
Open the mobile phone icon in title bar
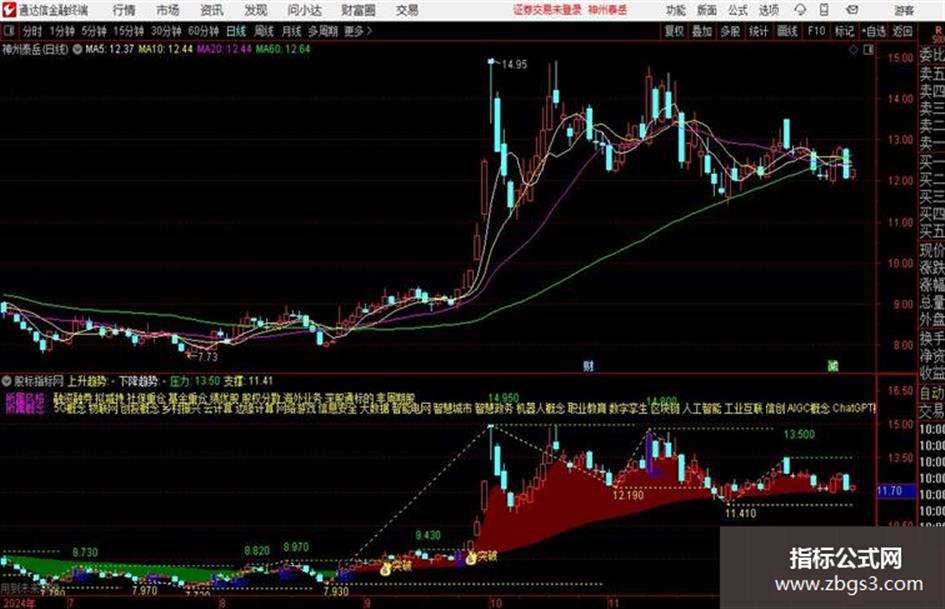(824, 10)
